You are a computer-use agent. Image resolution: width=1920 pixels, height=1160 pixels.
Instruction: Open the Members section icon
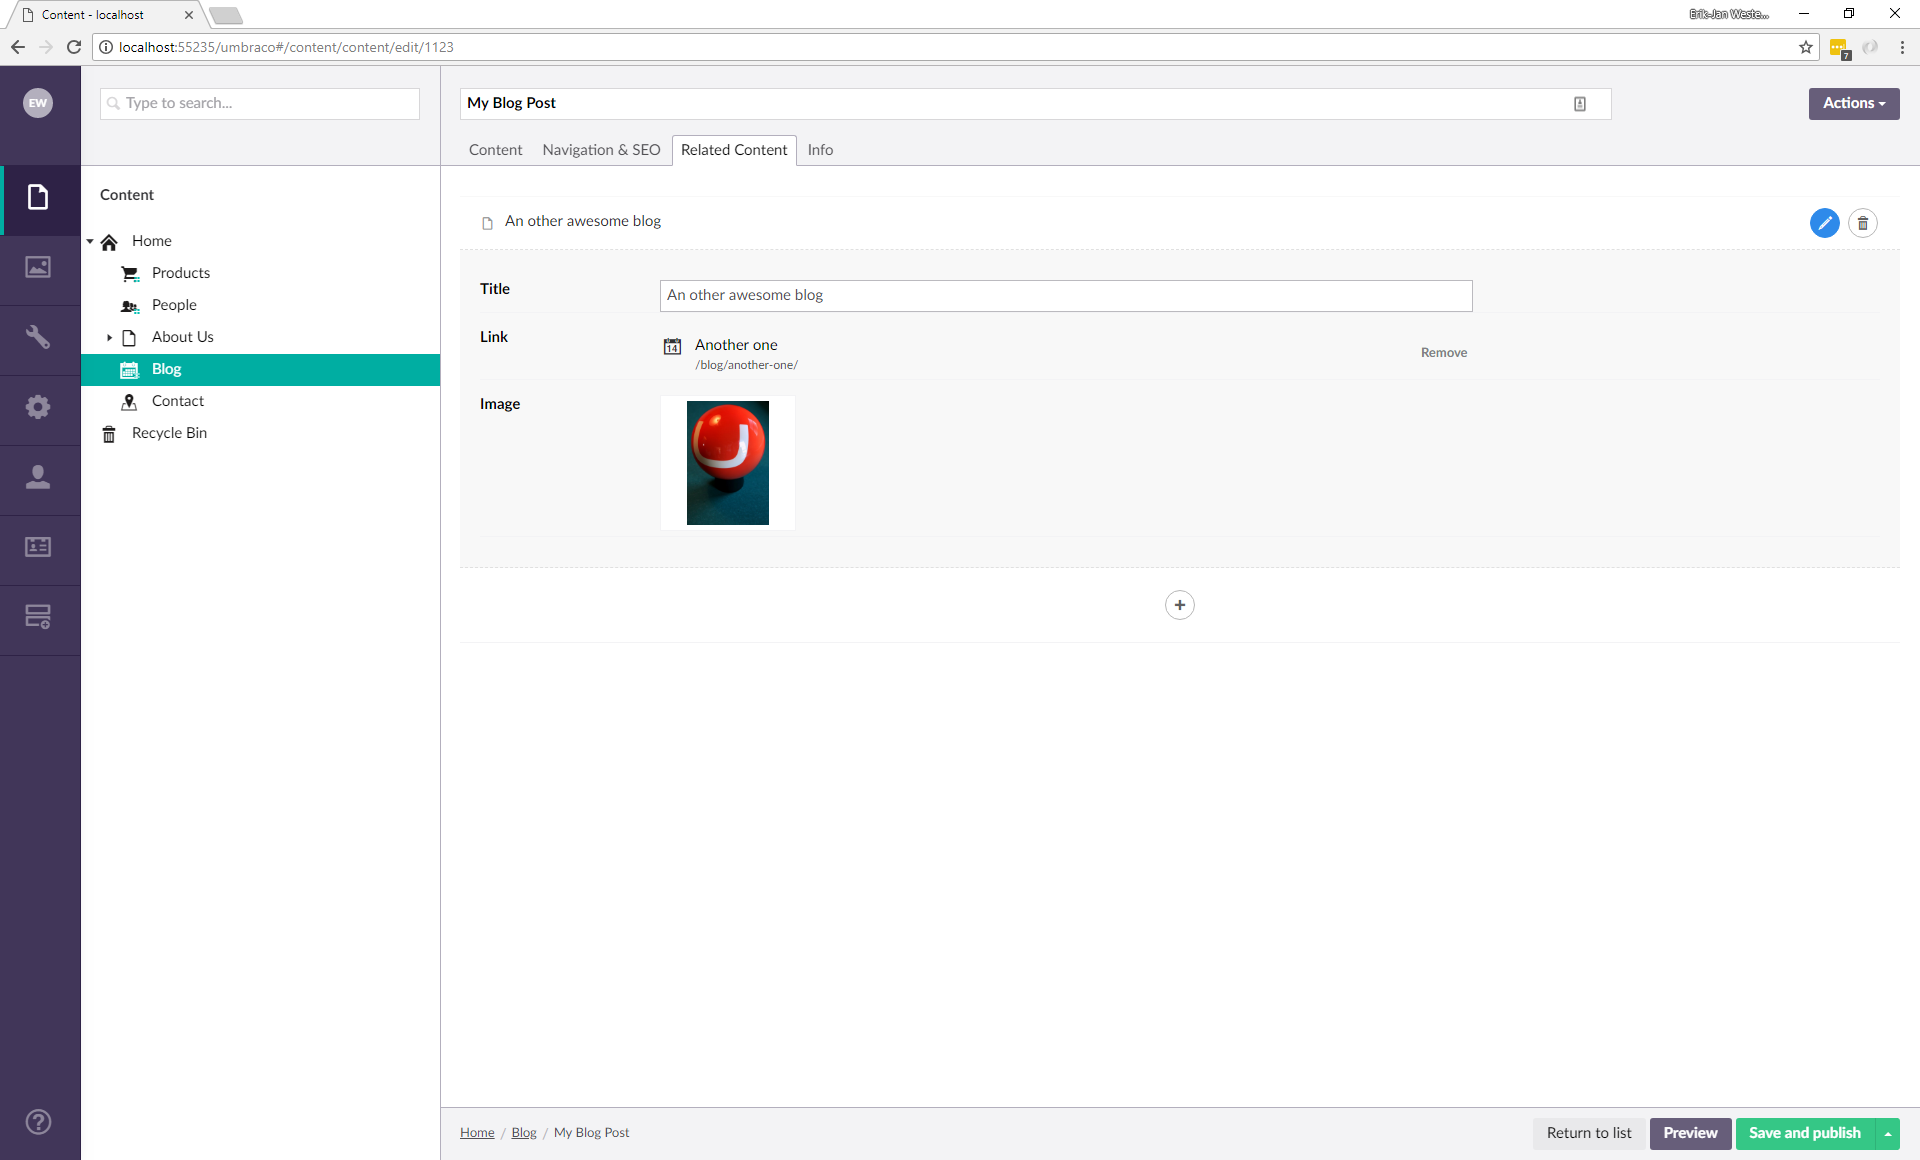point(38,547)
